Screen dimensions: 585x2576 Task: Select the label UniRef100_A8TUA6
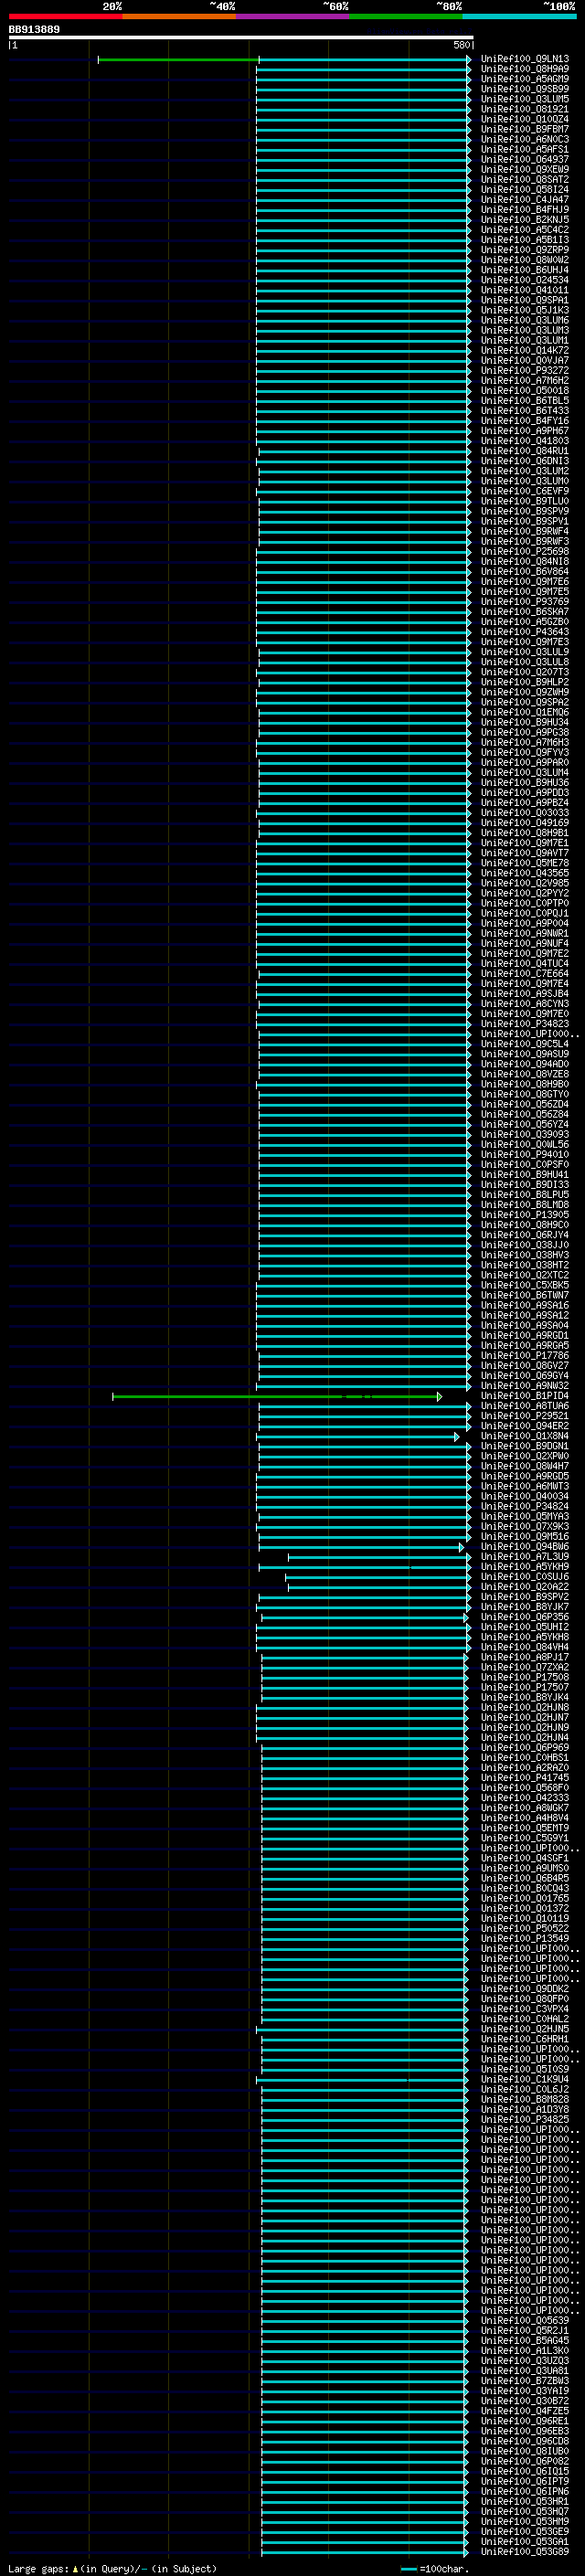[x=524, y=1406]
